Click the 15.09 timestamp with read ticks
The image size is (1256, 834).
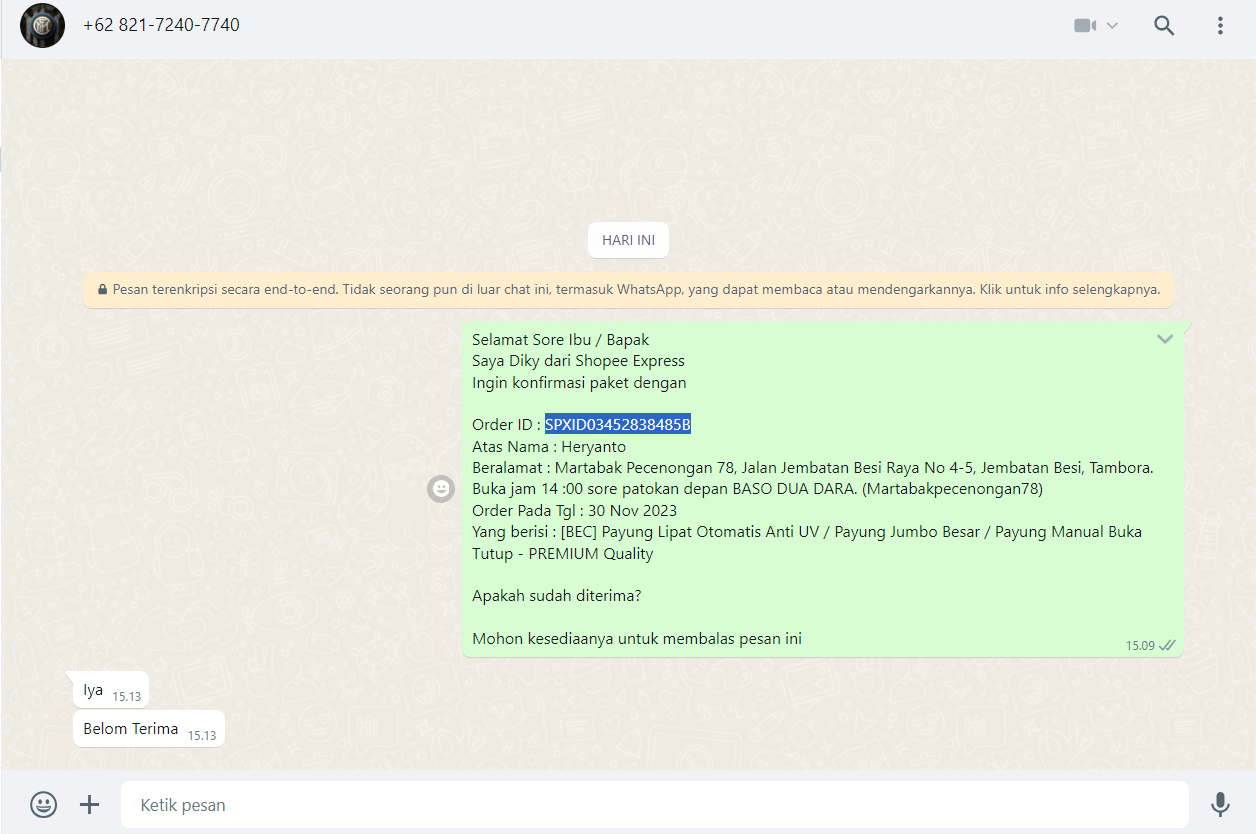[x=1151, y=645]
